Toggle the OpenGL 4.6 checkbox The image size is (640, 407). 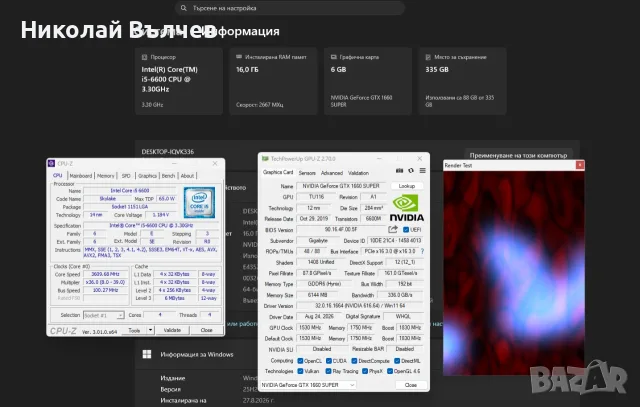point(390,371)
